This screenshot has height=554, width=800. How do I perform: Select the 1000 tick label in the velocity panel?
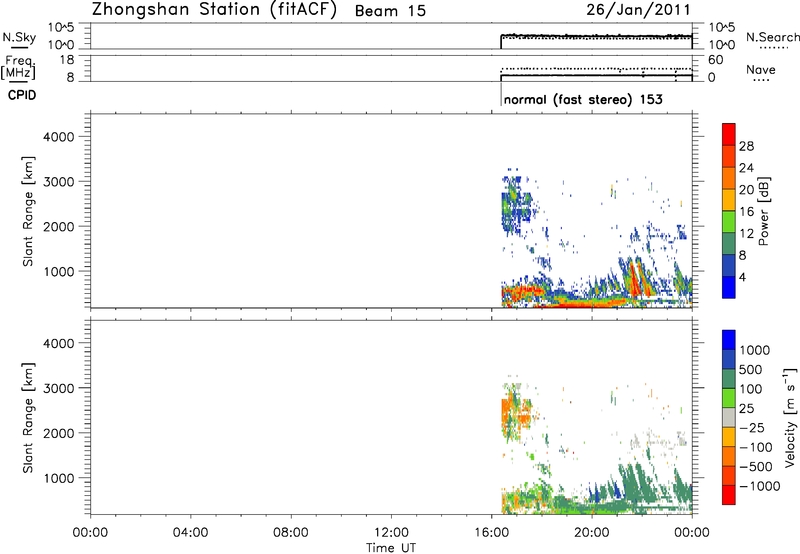point(59,478)
